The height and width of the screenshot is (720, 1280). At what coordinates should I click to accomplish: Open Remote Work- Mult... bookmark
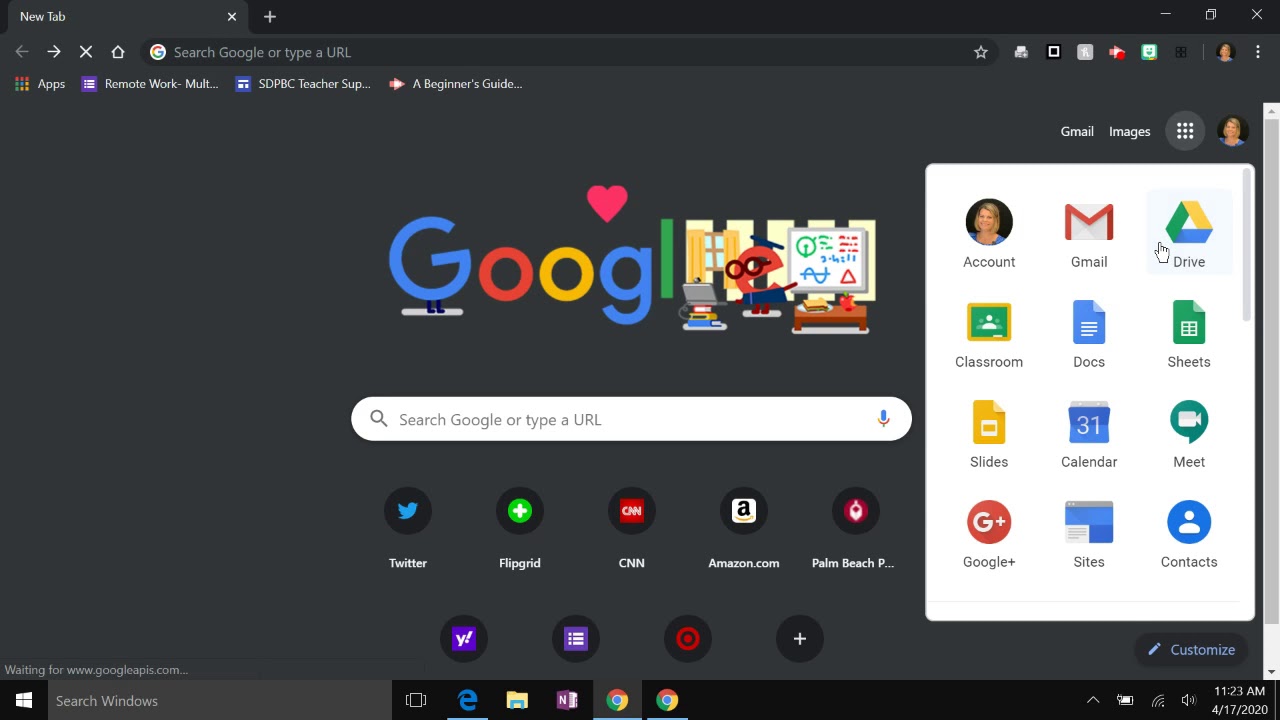[x=150, y=84]
